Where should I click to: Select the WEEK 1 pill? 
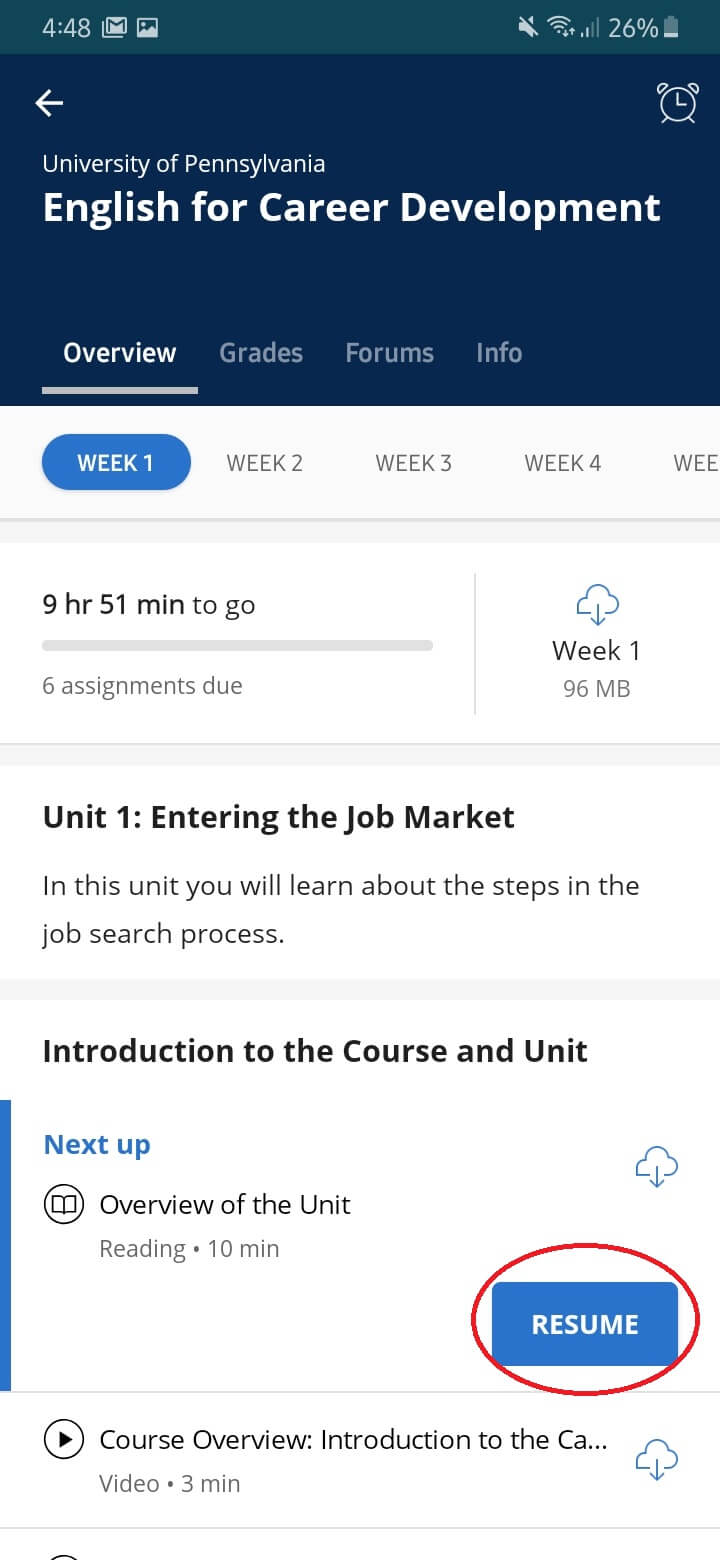click(x=116, y=463)
